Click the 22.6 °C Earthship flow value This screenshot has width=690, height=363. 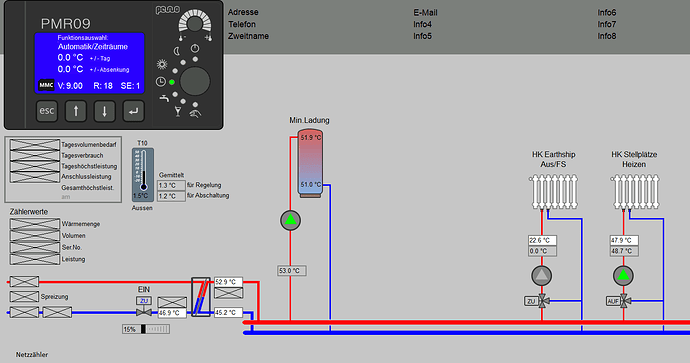(542, 240)
